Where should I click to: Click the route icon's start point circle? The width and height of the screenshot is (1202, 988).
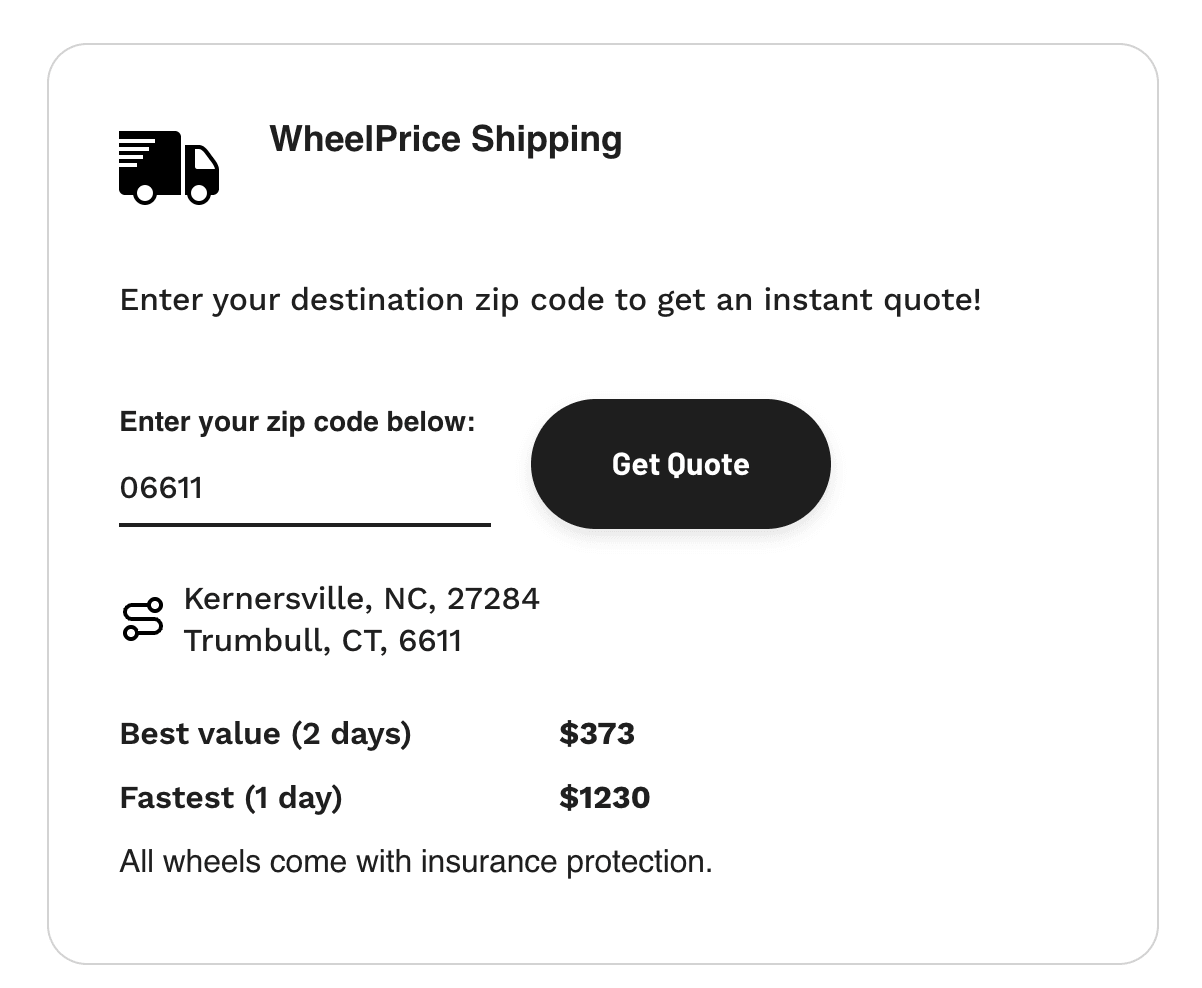(131, 633)
